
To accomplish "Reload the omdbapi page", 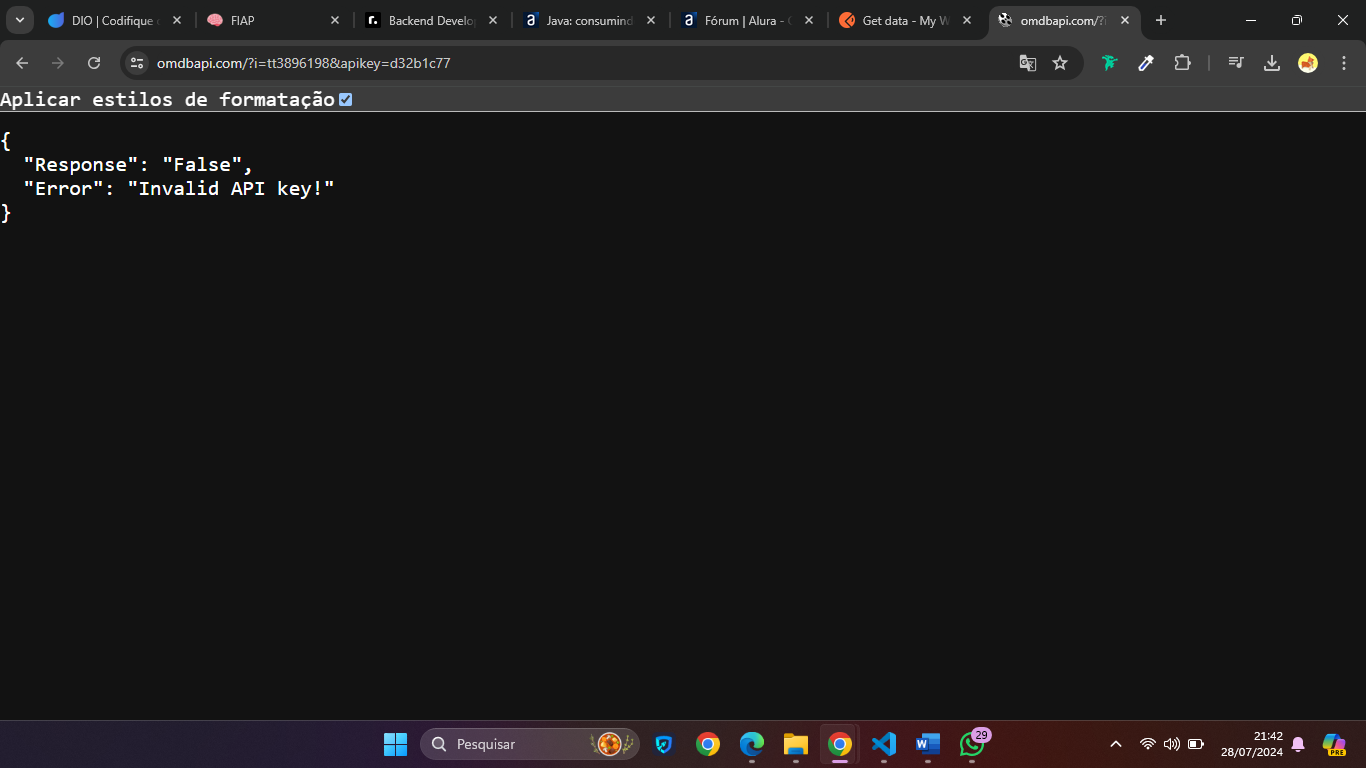I will coord(94,63).
